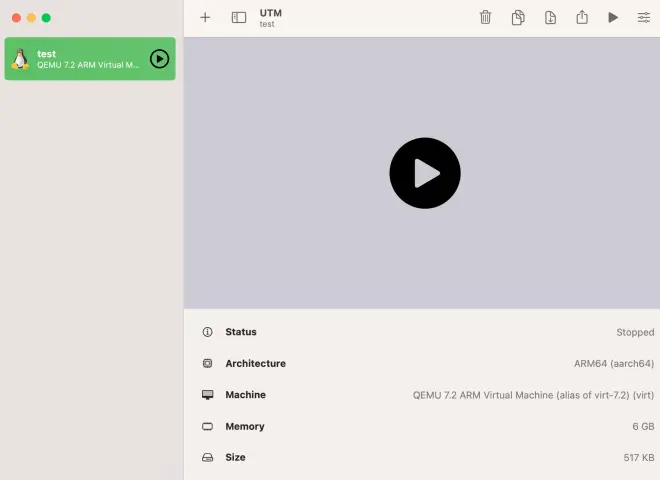The image size is (660, 480).
Task: Click the Status info icon
Action: (208, 332)
